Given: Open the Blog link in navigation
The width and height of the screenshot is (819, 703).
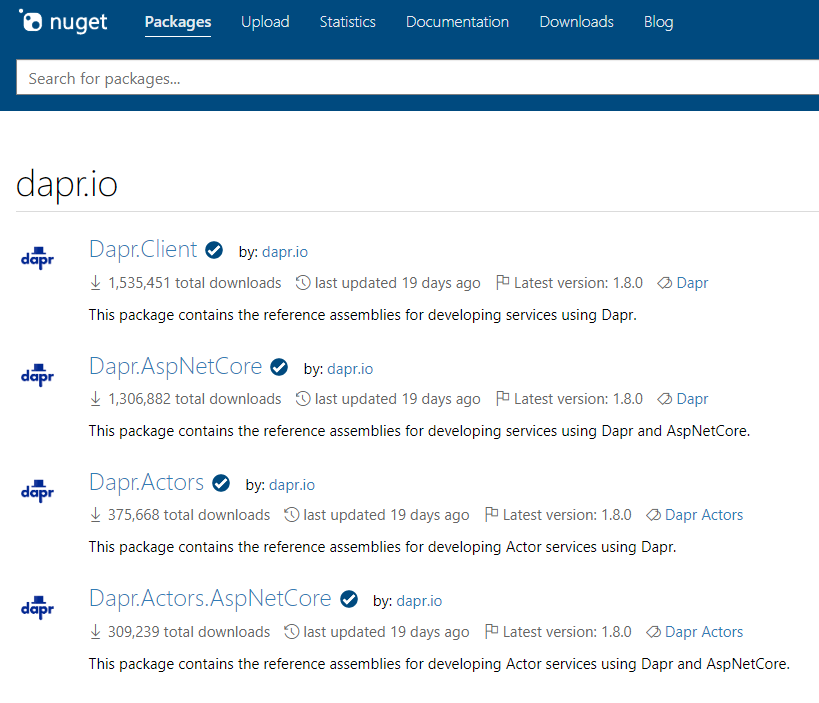Looking at the screenshot, I should [x=658, y=22].
